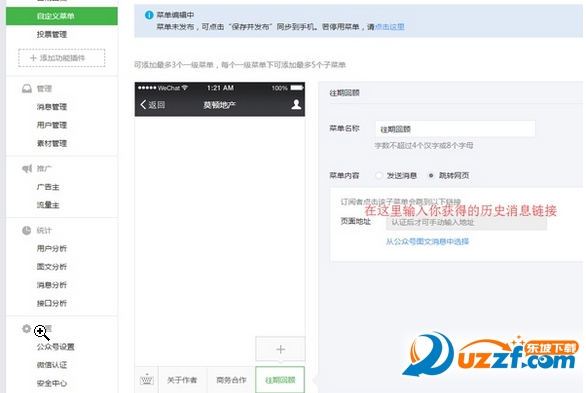
Task: Click the keyboard icon in phone preview
Action: 146,380
